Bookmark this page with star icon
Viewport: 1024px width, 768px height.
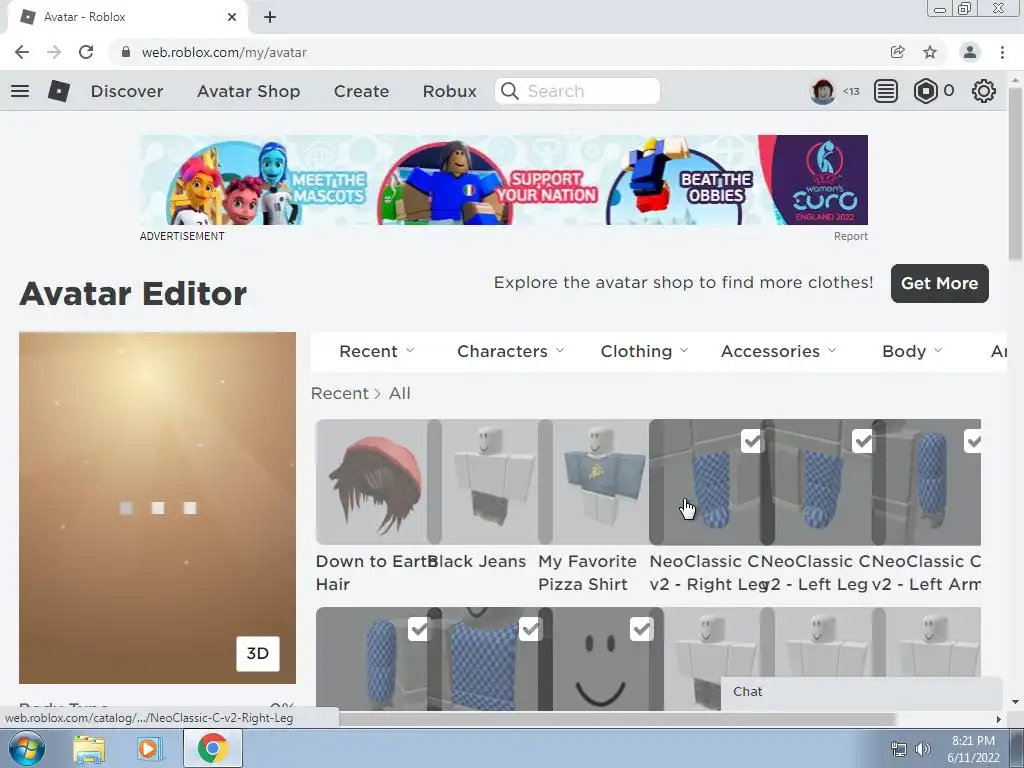click(x=930, y=52)
